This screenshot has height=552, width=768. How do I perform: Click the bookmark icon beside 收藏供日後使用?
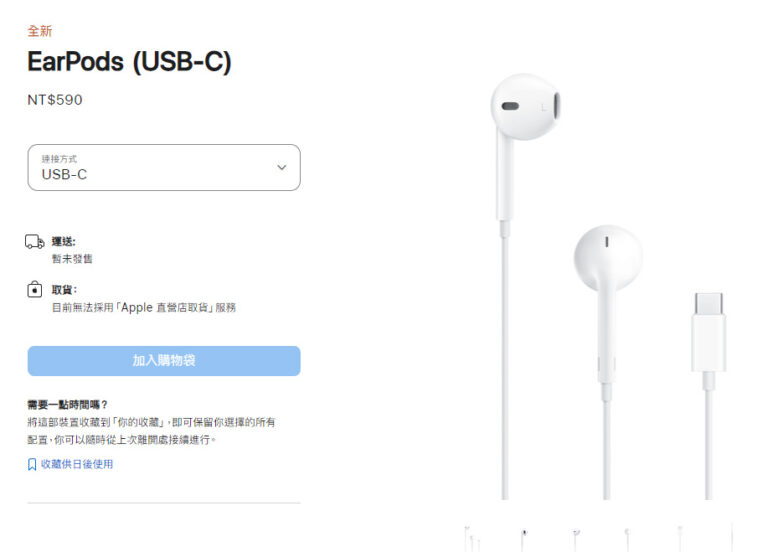click(32, 464)
